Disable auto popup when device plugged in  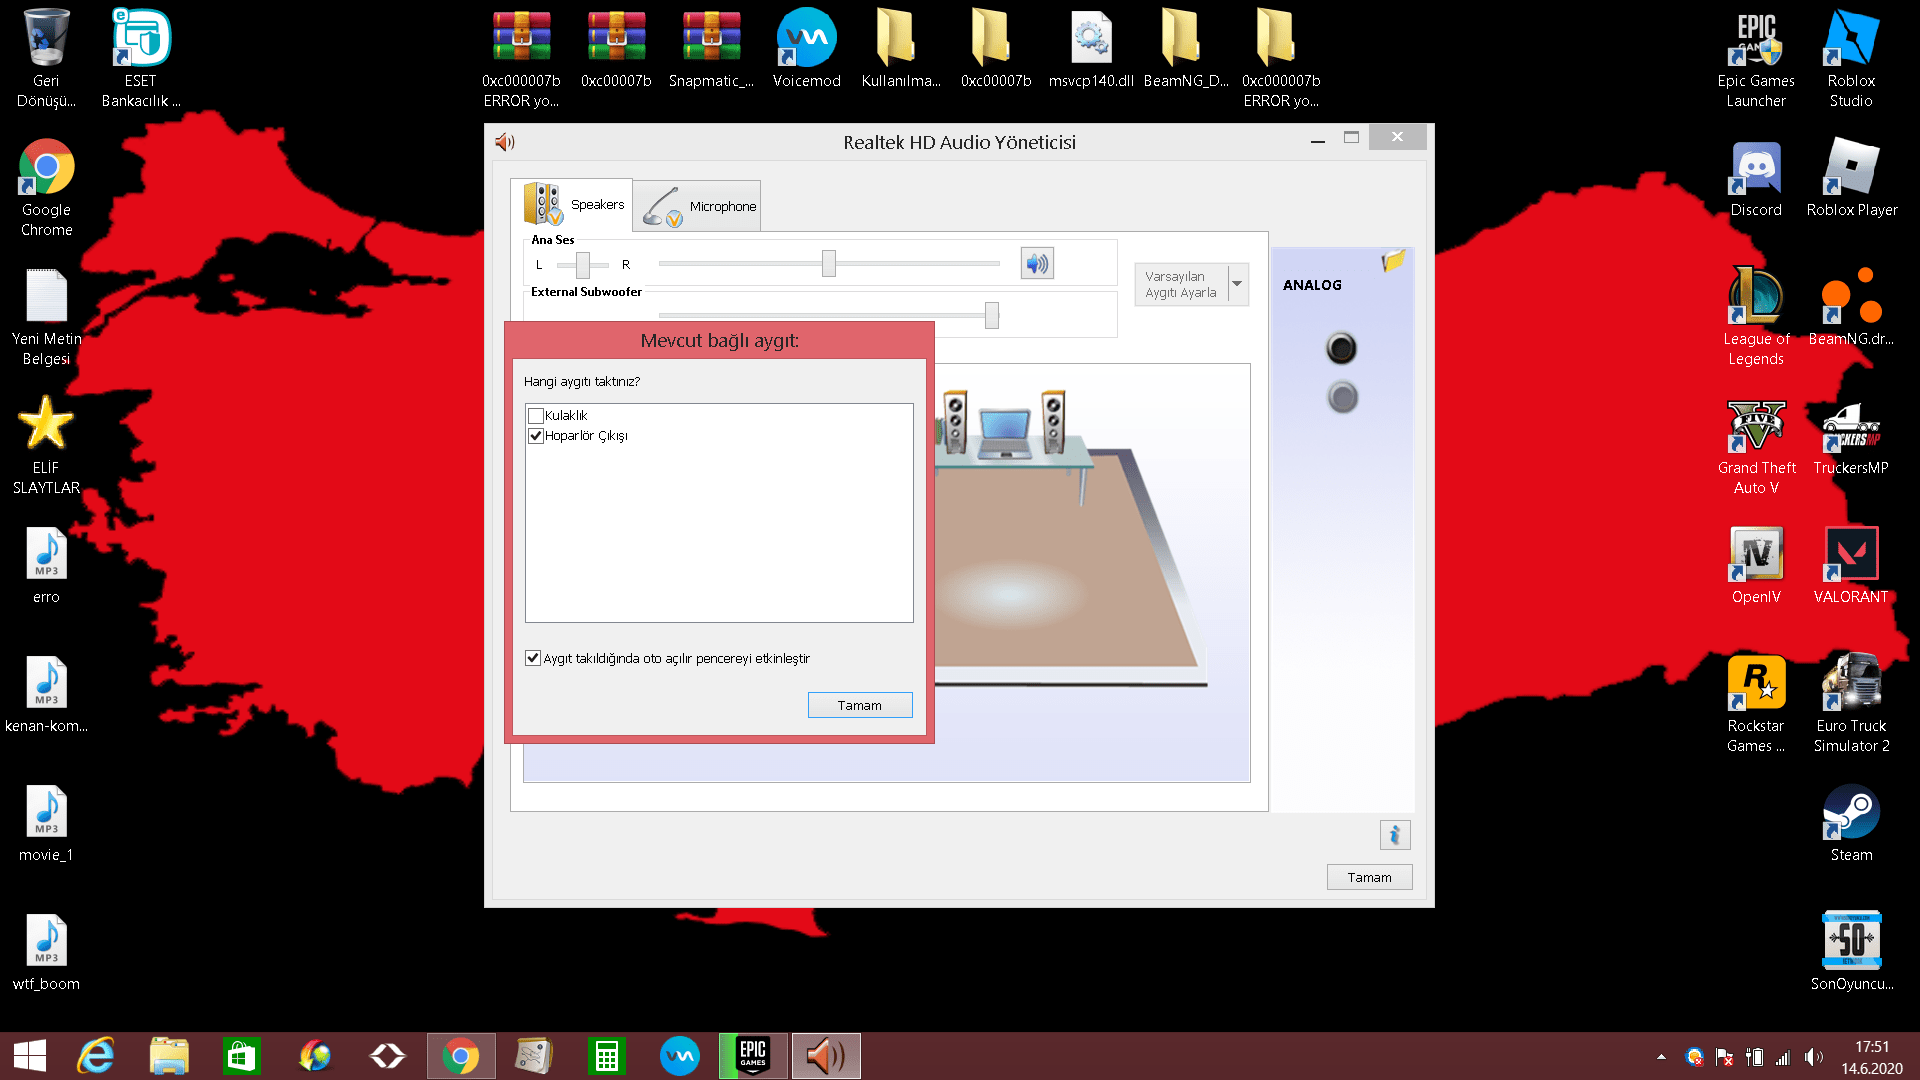tap(533, 658)
